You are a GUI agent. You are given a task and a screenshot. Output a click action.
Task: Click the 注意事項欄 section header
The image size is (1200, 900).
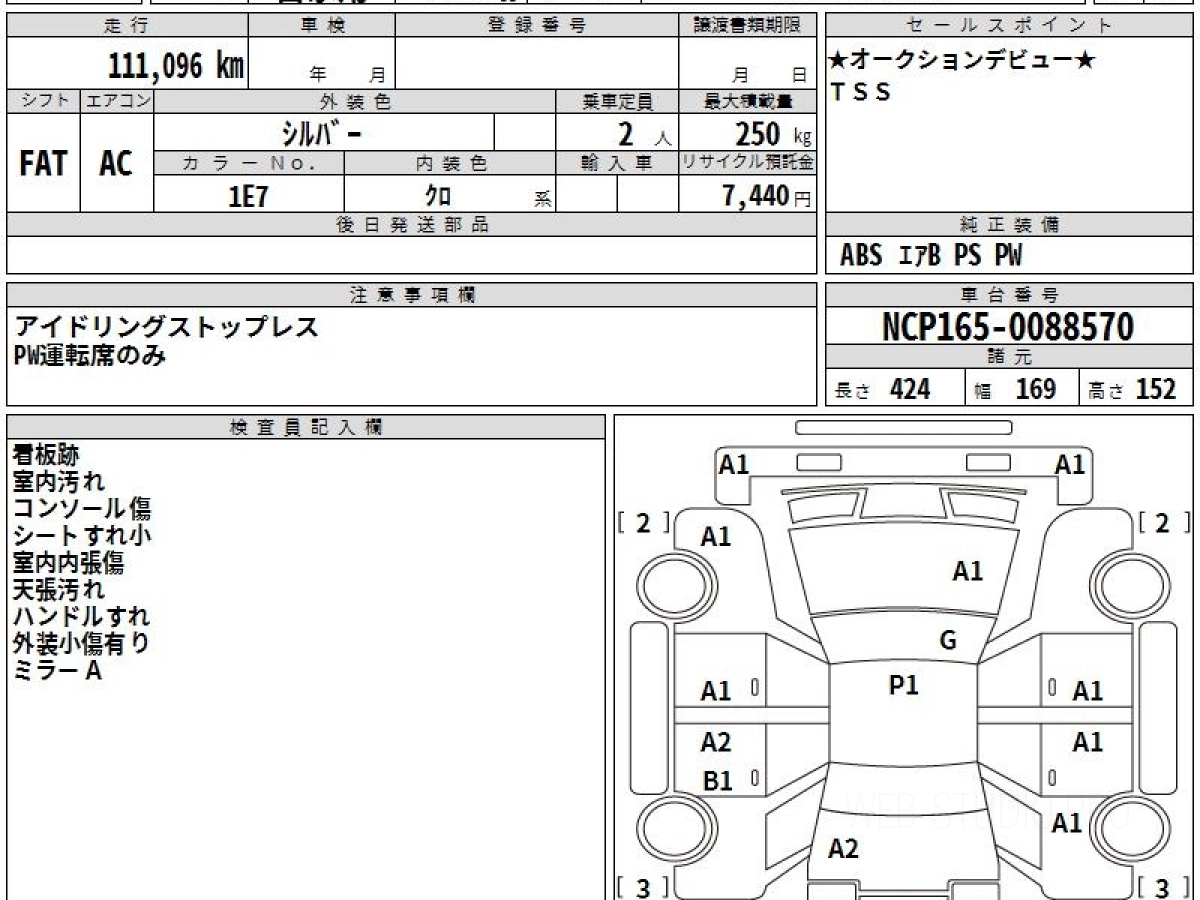[411, 295]
